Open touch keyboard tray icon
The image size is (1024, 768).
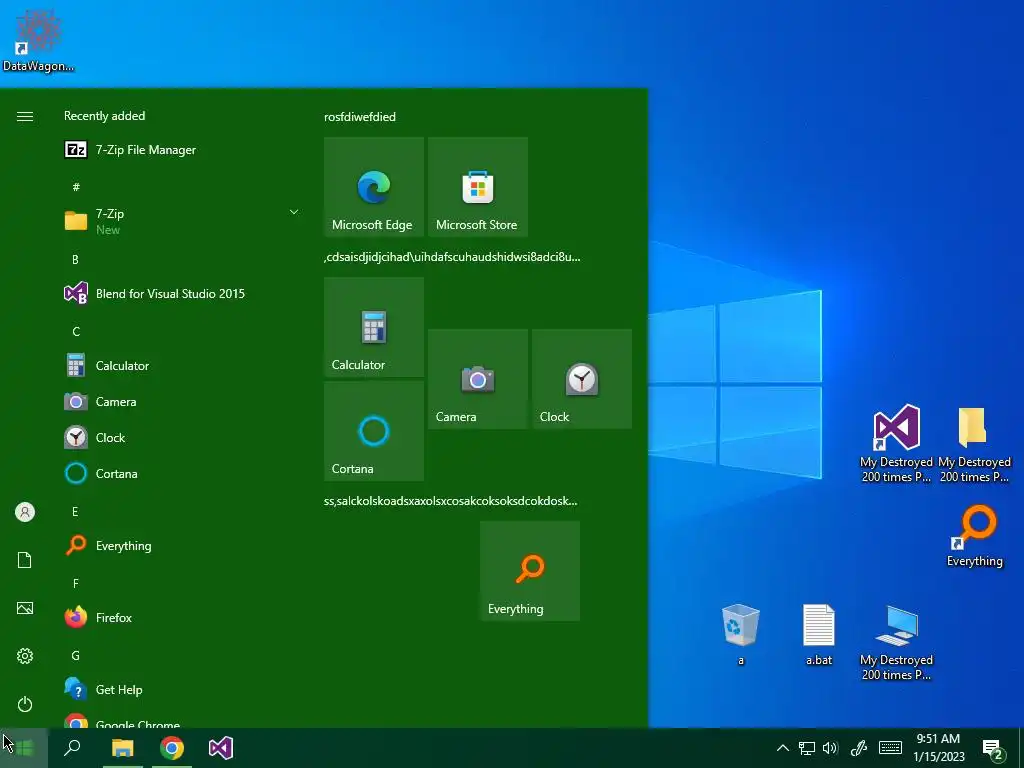point(890,748)
